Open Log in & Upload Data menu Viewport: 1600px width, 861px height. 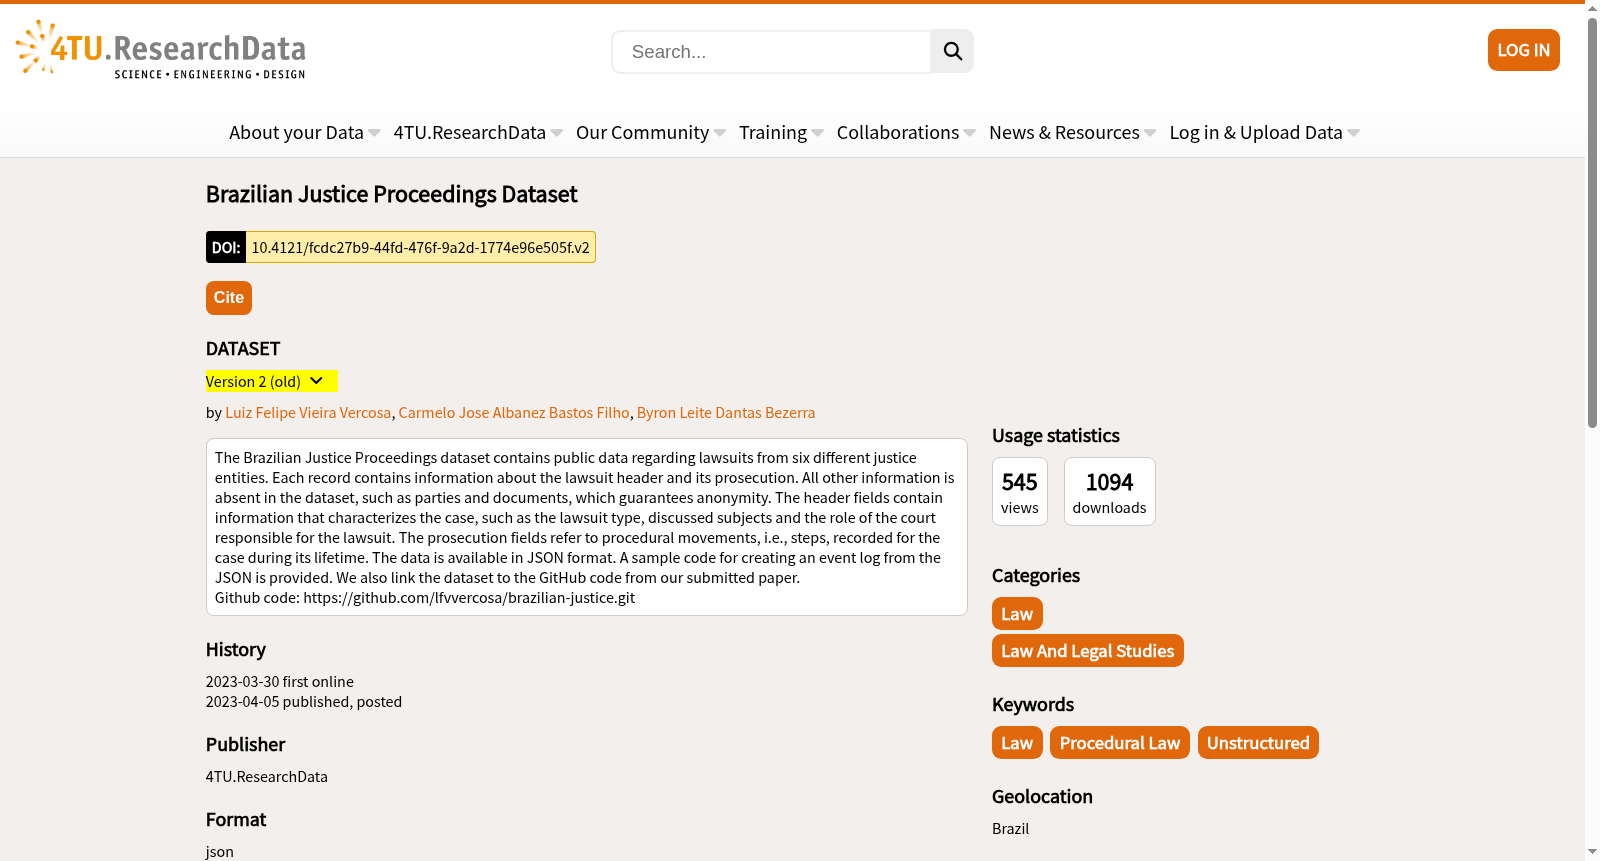pos(1264,133)
